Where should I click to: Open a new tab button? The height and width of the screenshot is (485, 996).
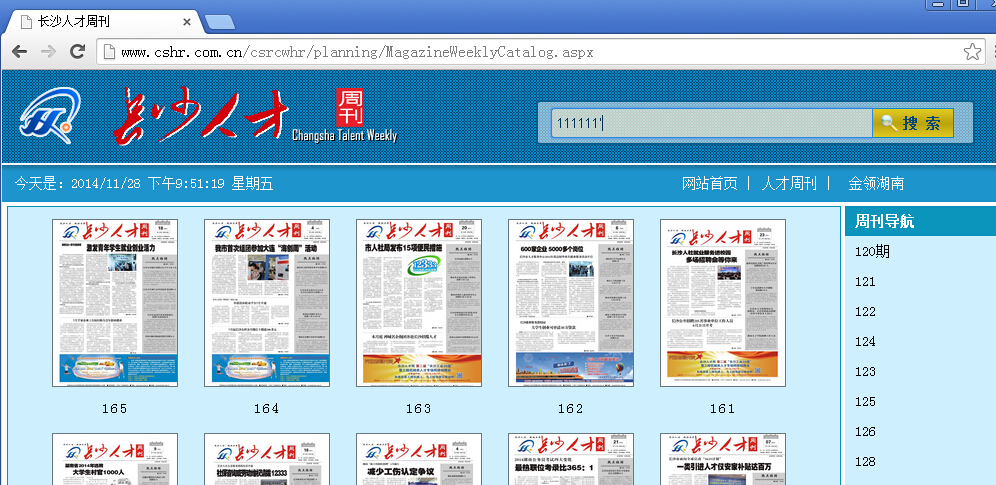coord(220,22)
